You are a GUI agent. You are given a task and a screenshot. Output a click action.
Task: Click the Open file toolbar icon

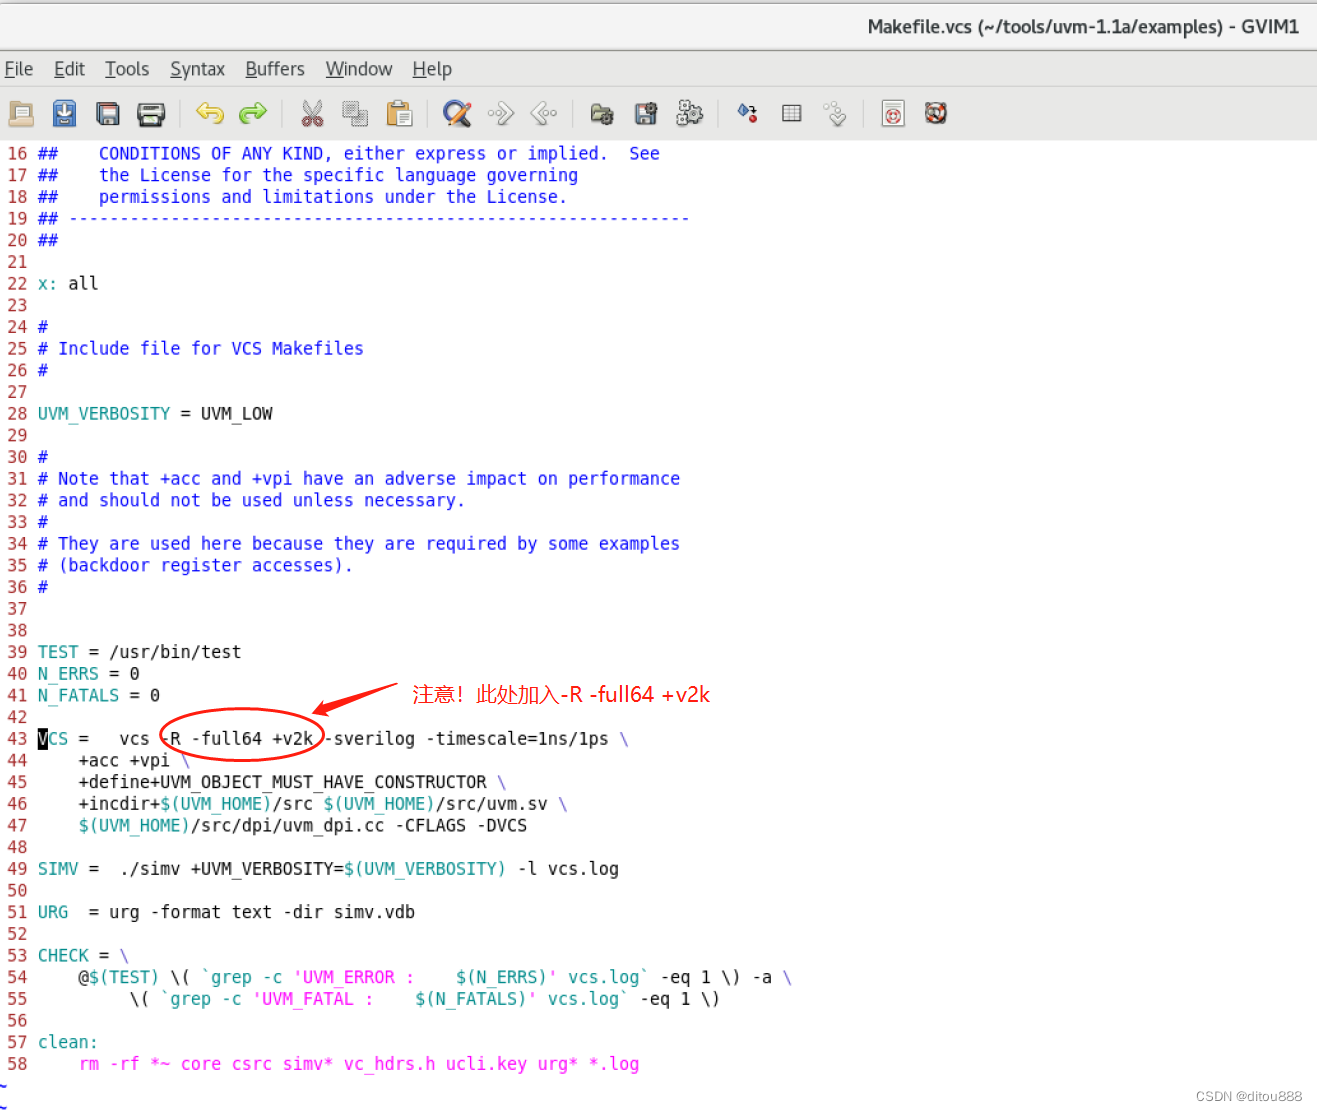click(x=21, y=114)
